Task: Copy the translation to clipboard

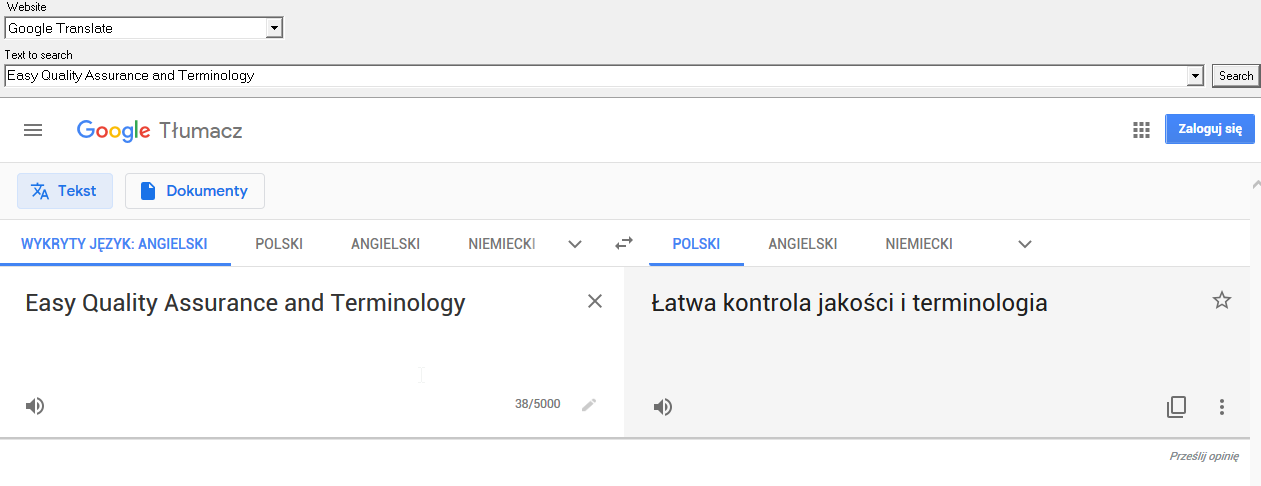Action: (x=1177, y=407)
